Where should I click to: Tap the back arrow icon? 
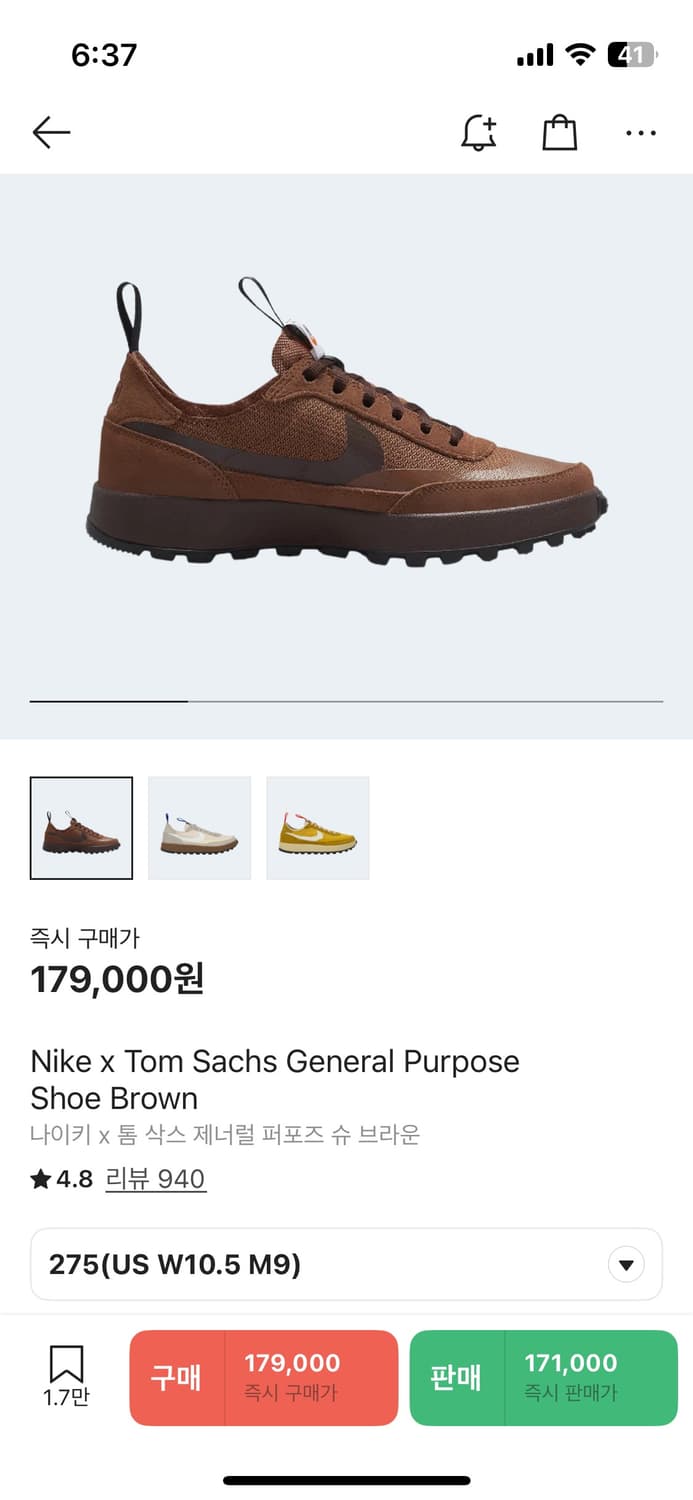coord(51,132)
